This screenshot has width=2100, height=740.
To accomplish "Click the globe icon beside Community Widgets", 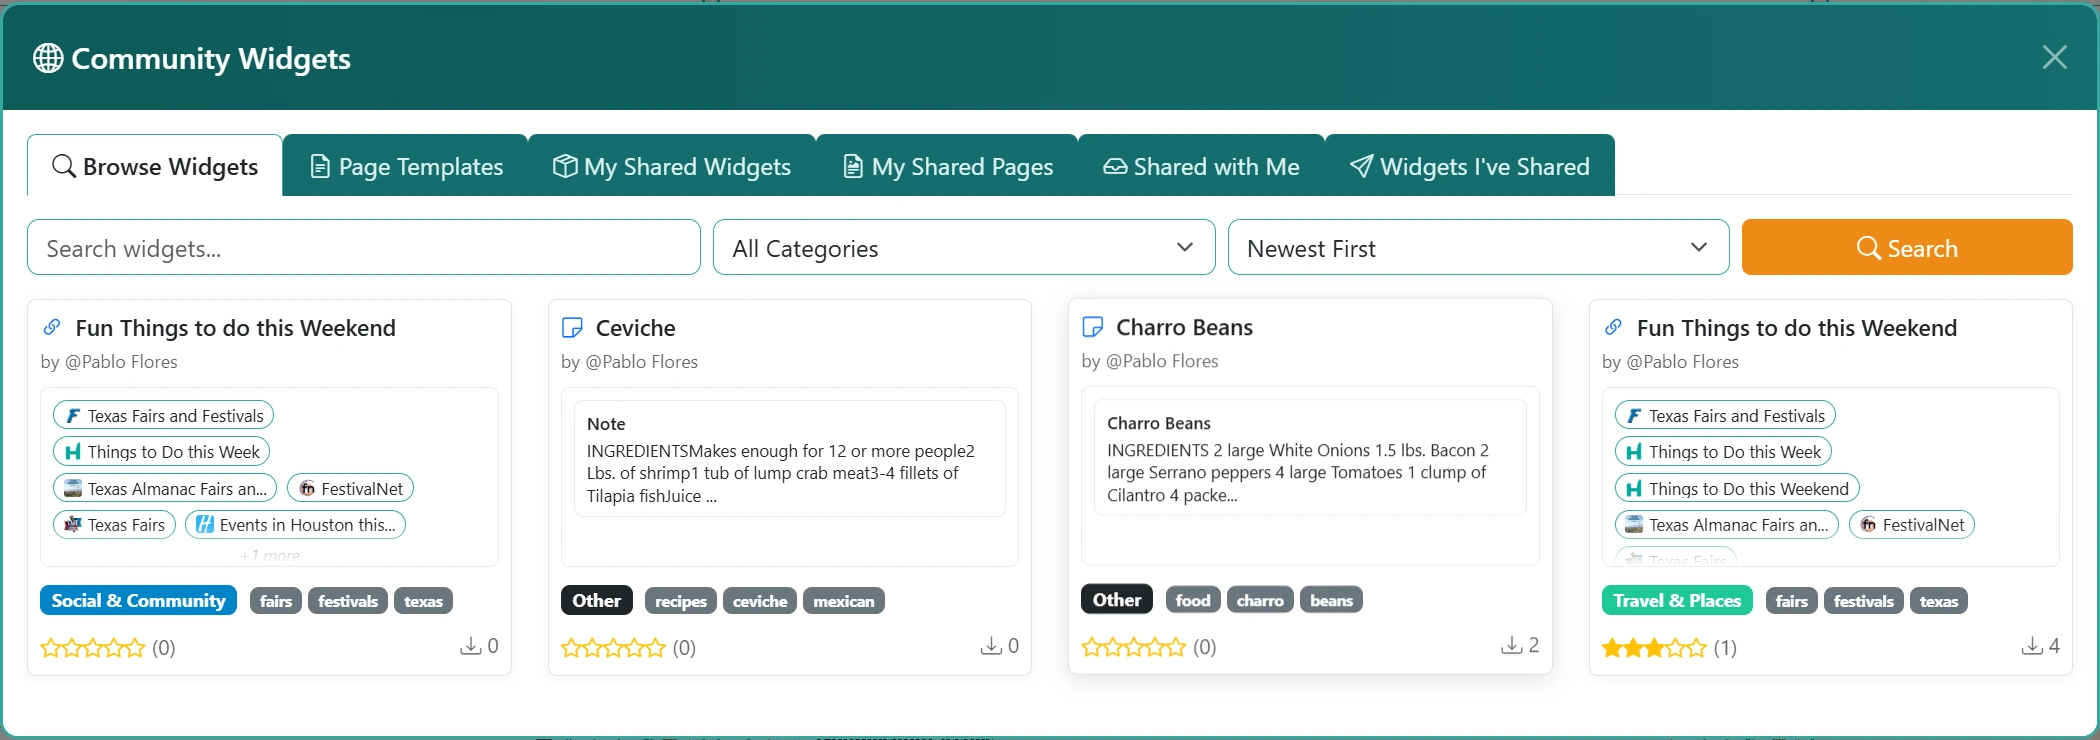I will coord(48,58).
